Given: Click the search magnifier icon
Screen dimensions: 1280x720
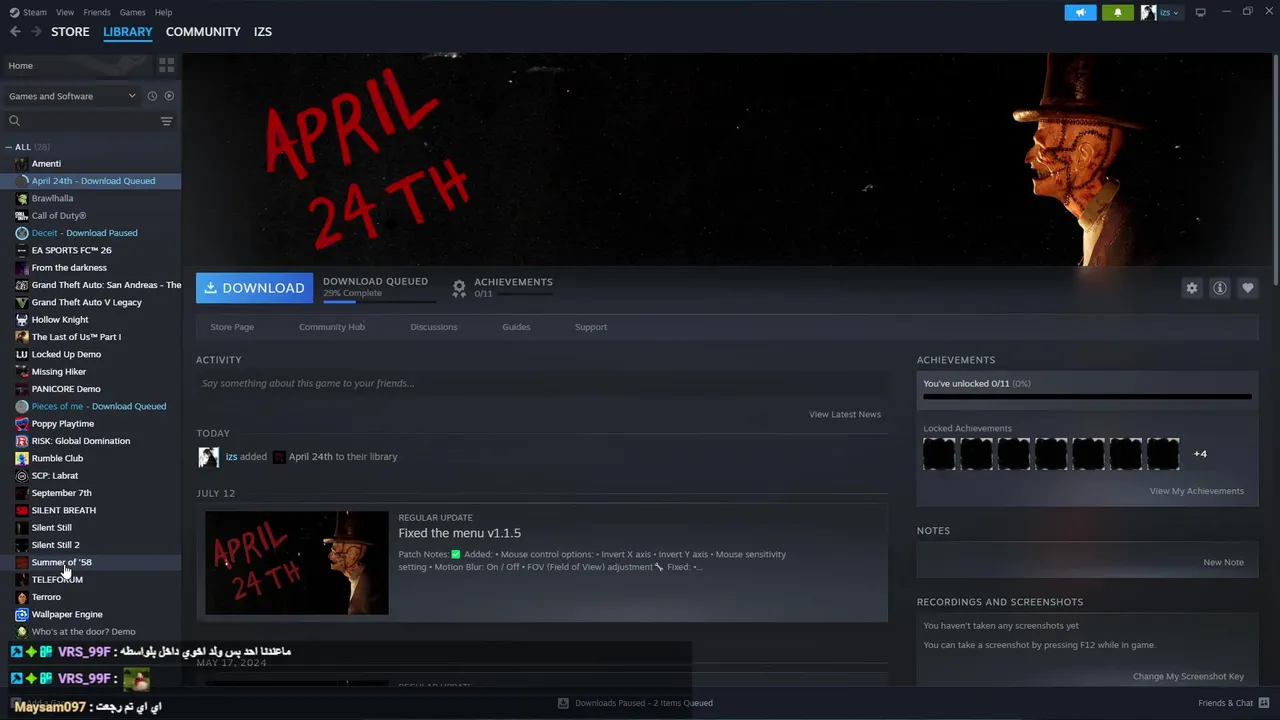Looking at the screenshot, I should [x=14, y=121].
